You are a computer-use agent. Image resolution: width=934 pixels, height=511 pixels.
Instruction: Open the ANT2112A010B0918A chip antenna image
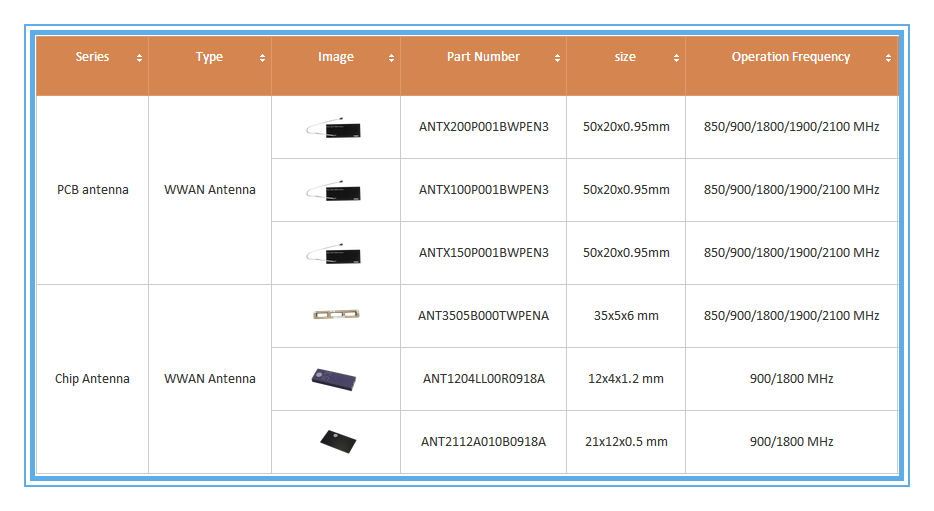point(337,441)
